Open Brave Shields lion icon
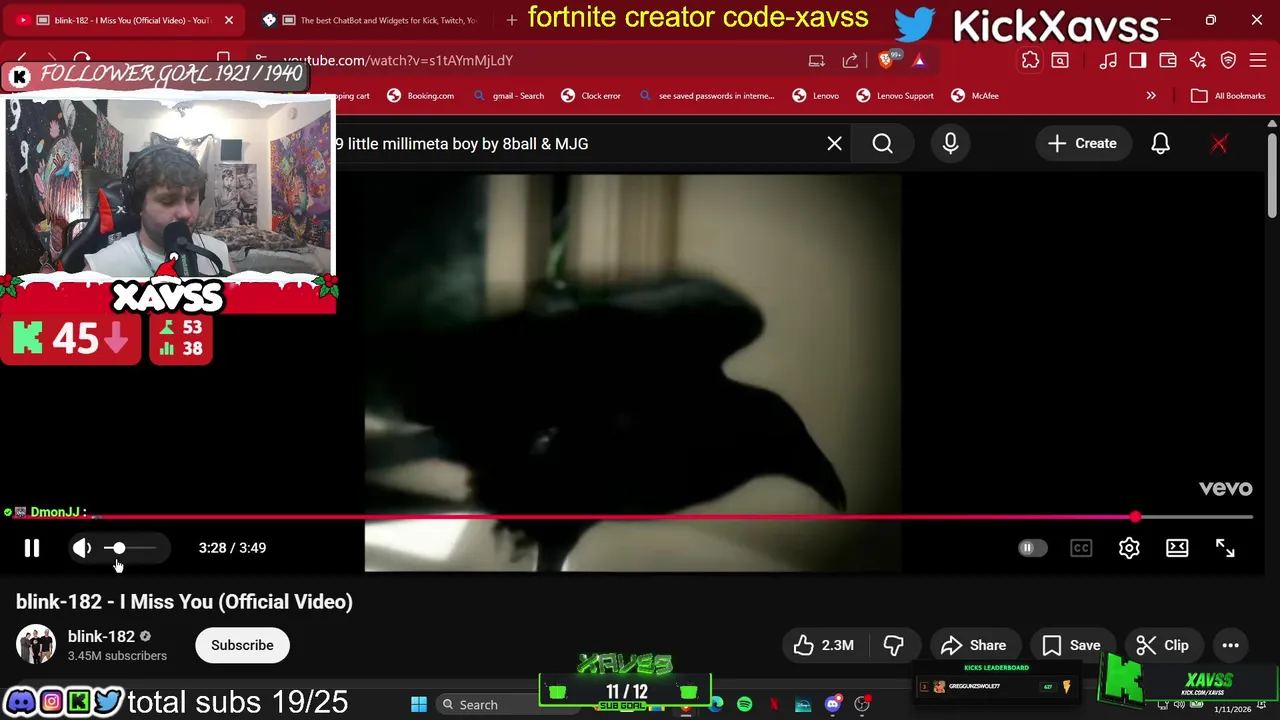 pyautogui.click(x=886, y=60)
